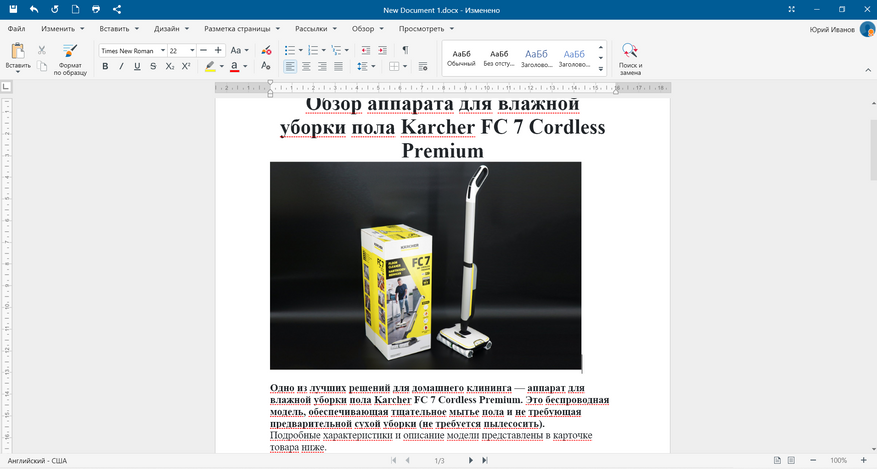Open the font color dropdown arrow
The height and width of the screenshot is (469, 877).
click(245, 67)
